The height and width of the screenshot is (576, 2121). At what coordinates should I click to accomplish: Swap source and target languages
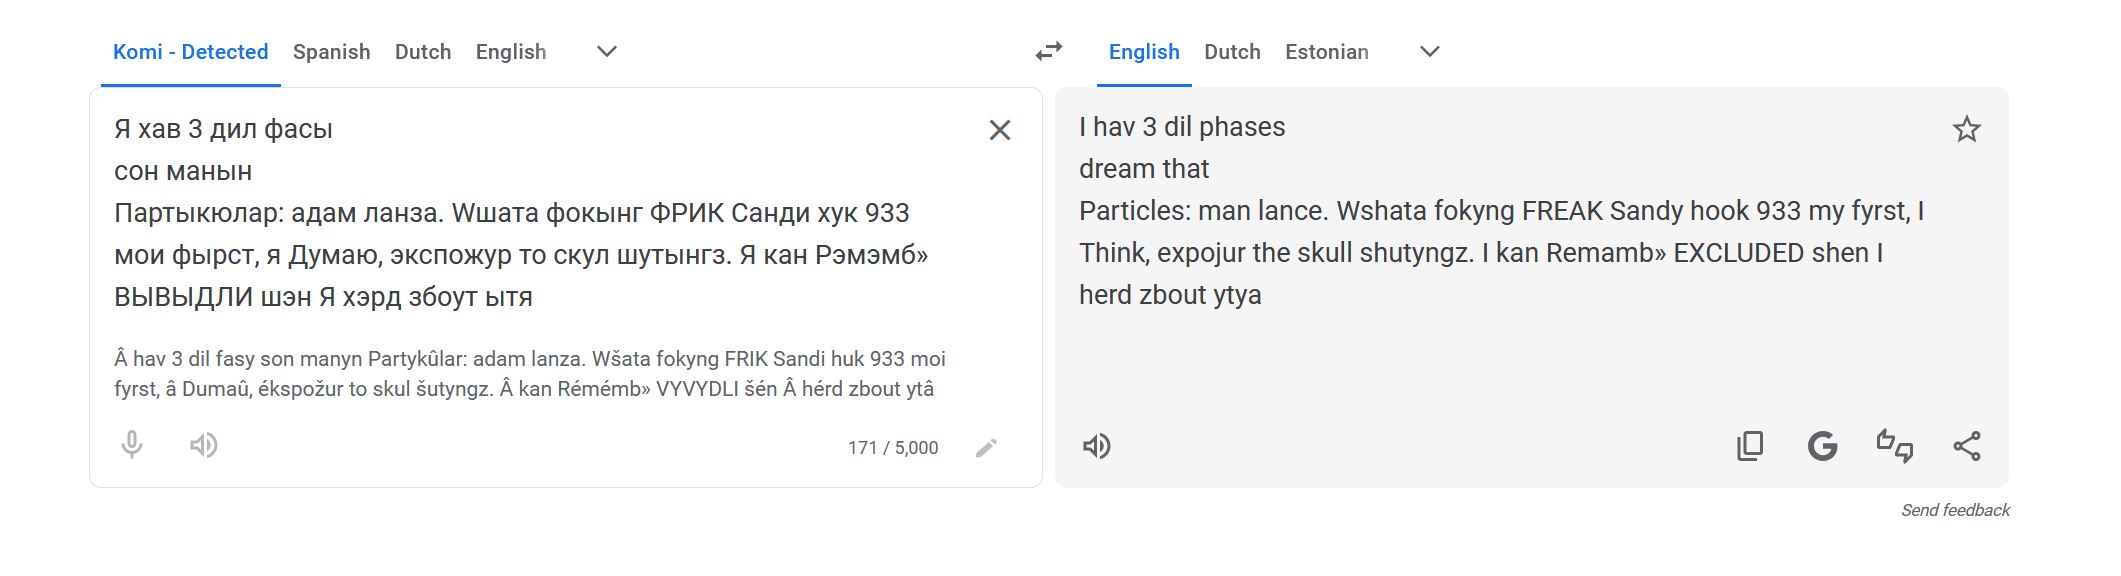click(1048, 51)
